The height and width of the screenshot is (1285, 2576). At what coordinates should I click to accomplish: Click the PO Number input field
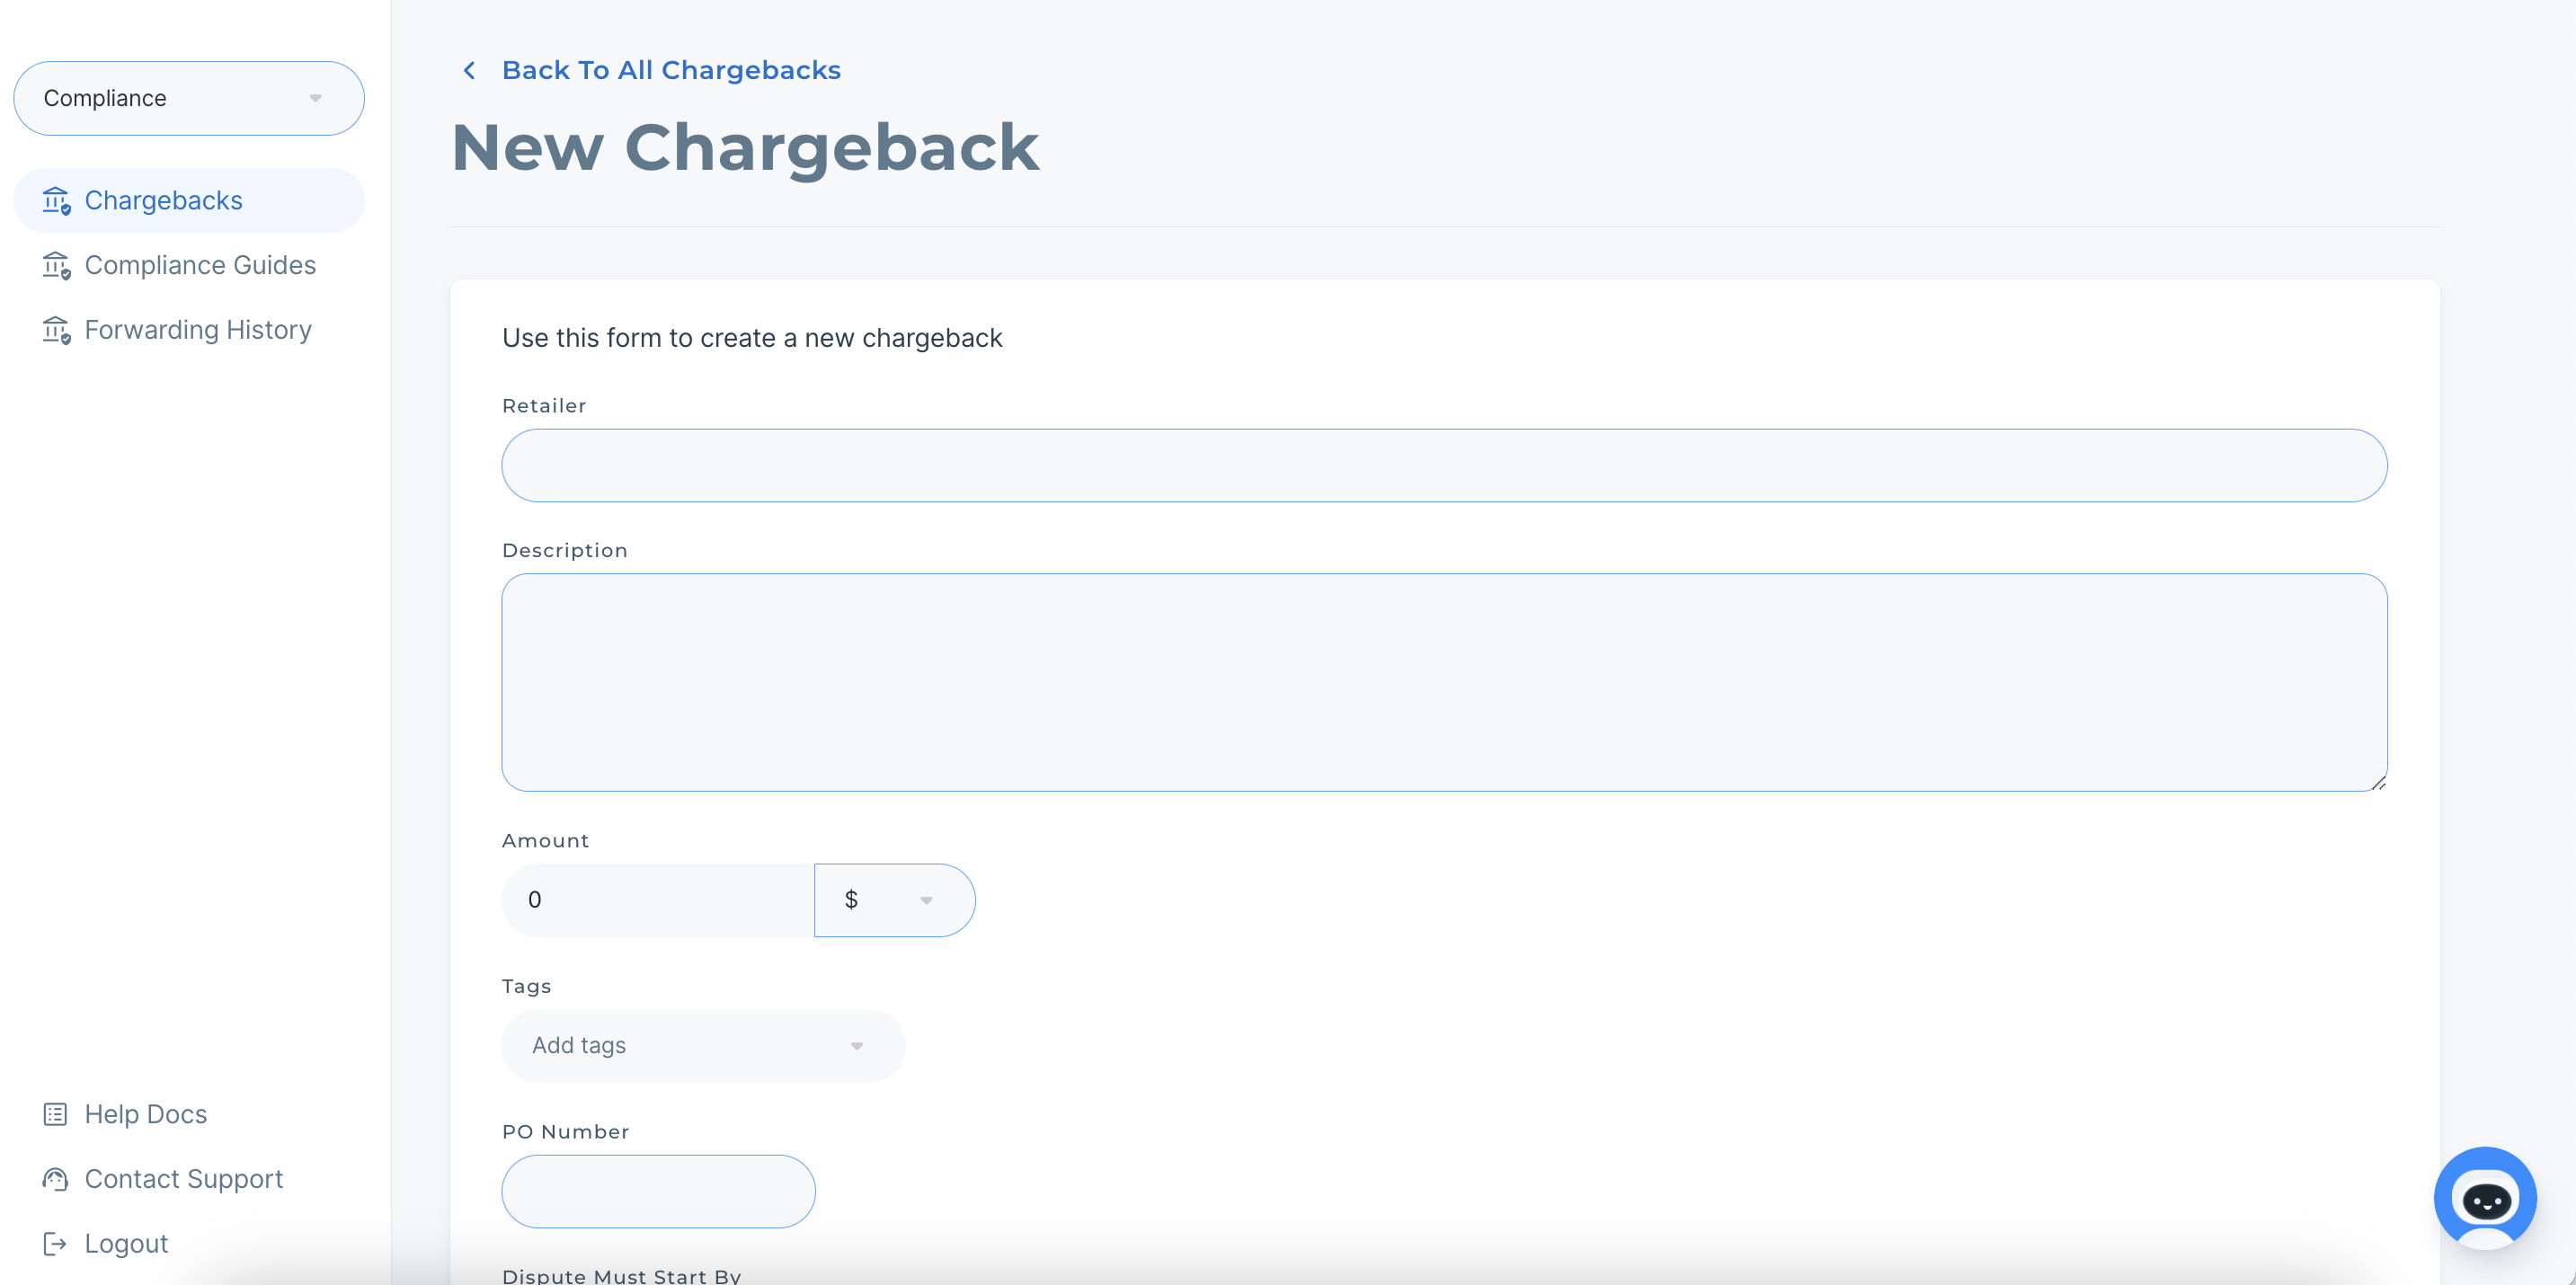tap(658, 1191)
